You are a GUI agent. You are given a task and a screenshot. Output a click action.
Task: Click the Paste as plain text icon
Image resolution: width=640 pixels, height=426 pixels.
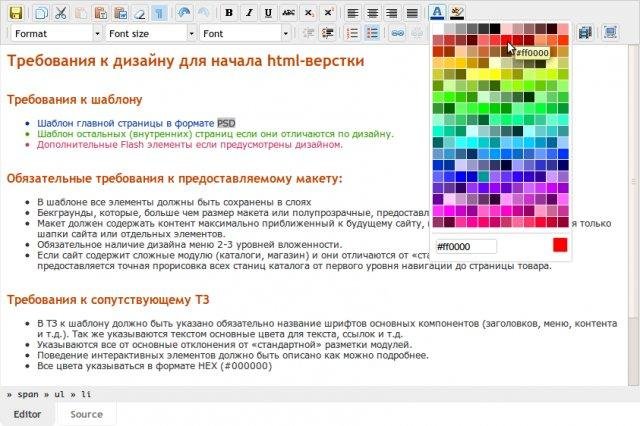coord(100,13)
